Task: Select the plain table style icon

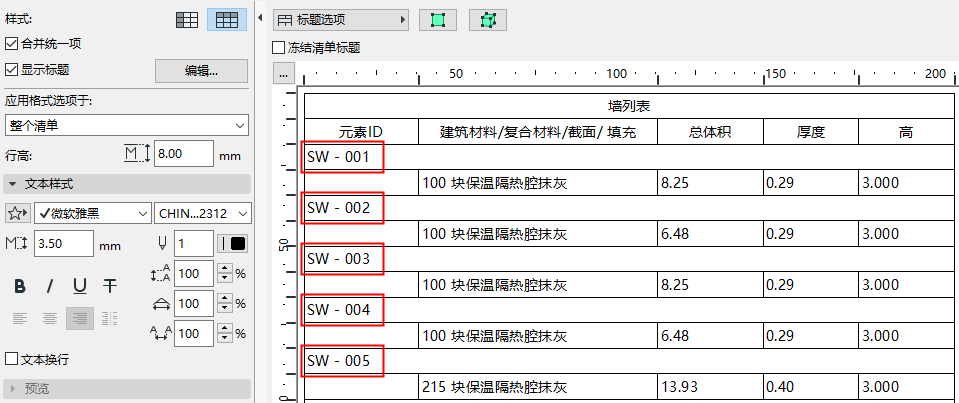Action: [x=187, y=20]
